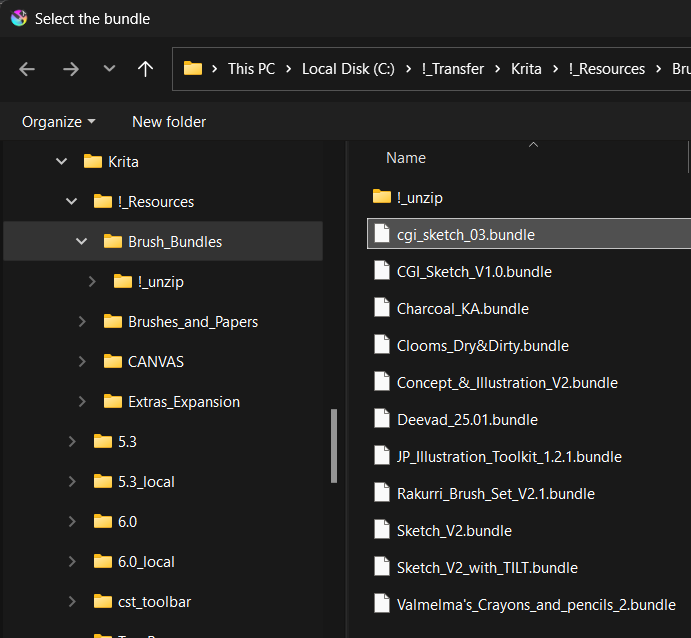Click the Forward navigation arrow
The width and height of the screenshot is (691, 638).
pyautogui.click(x=70, y=69)
